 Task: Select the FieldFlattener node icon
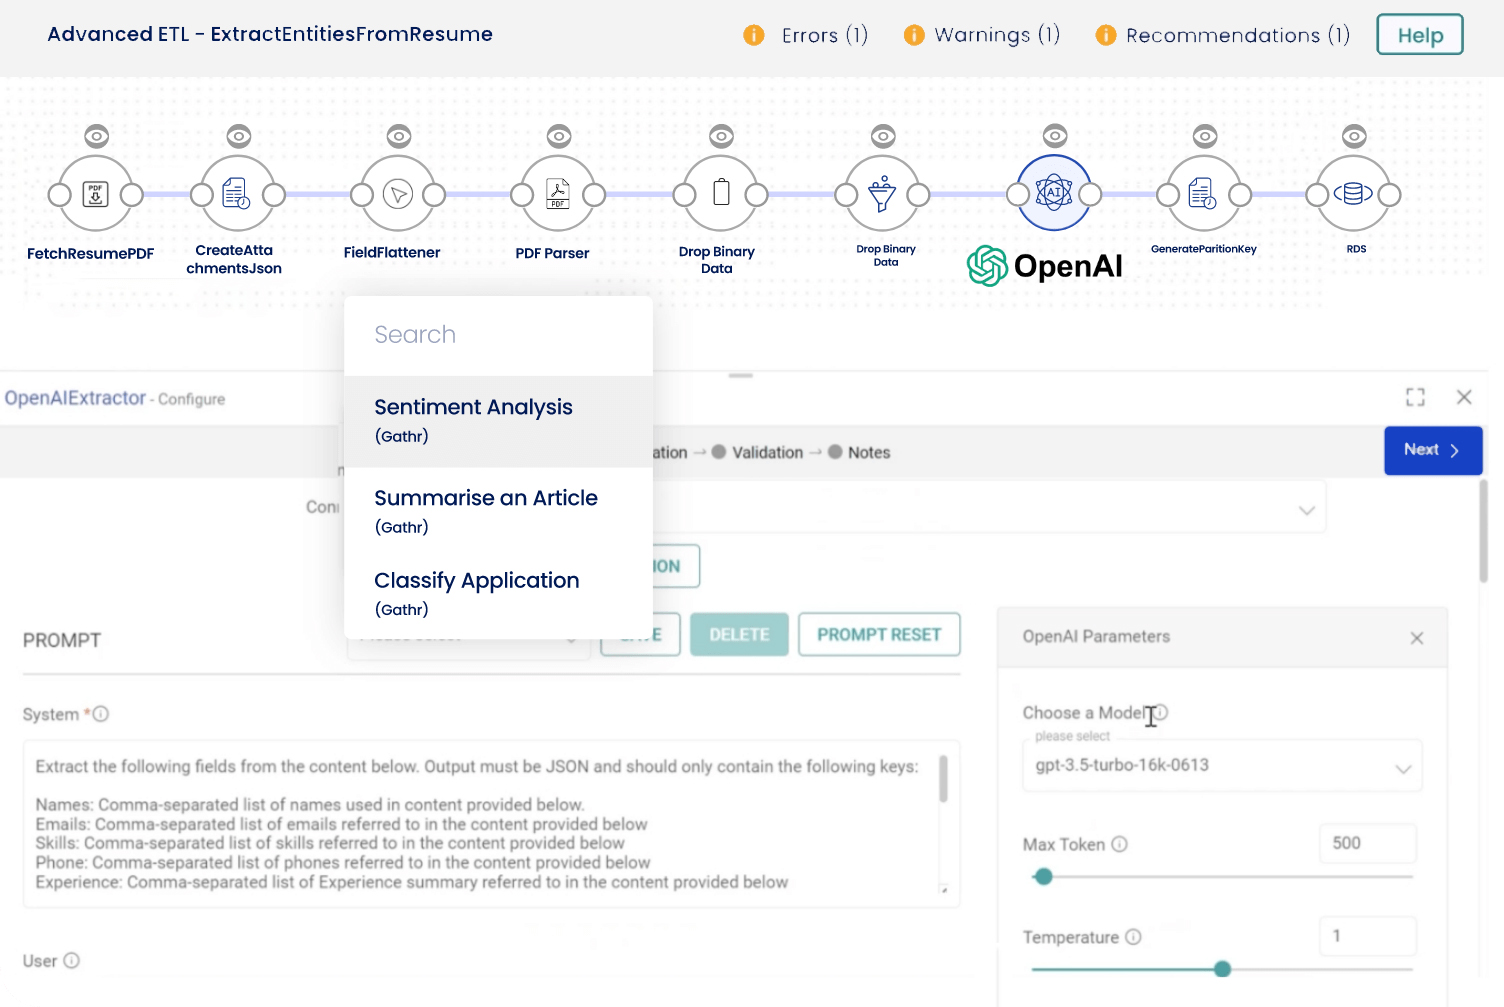[398, 194]
